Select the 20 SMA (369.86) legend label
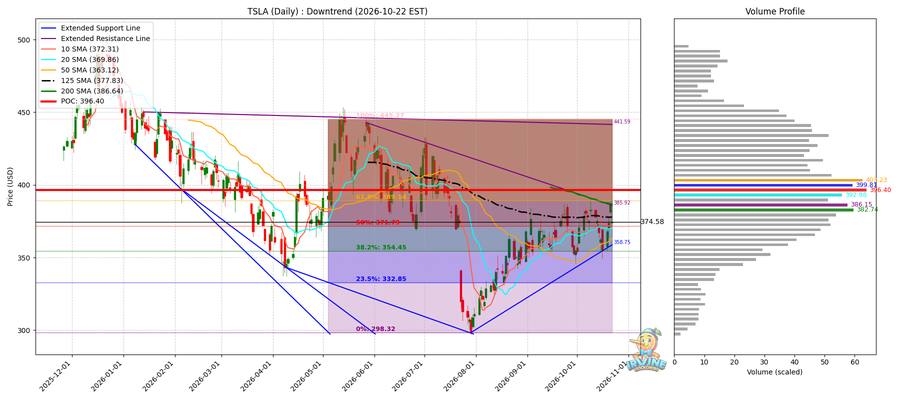This screenshot has width=900, height=400. pyautogui.click(x=88, y=59)
